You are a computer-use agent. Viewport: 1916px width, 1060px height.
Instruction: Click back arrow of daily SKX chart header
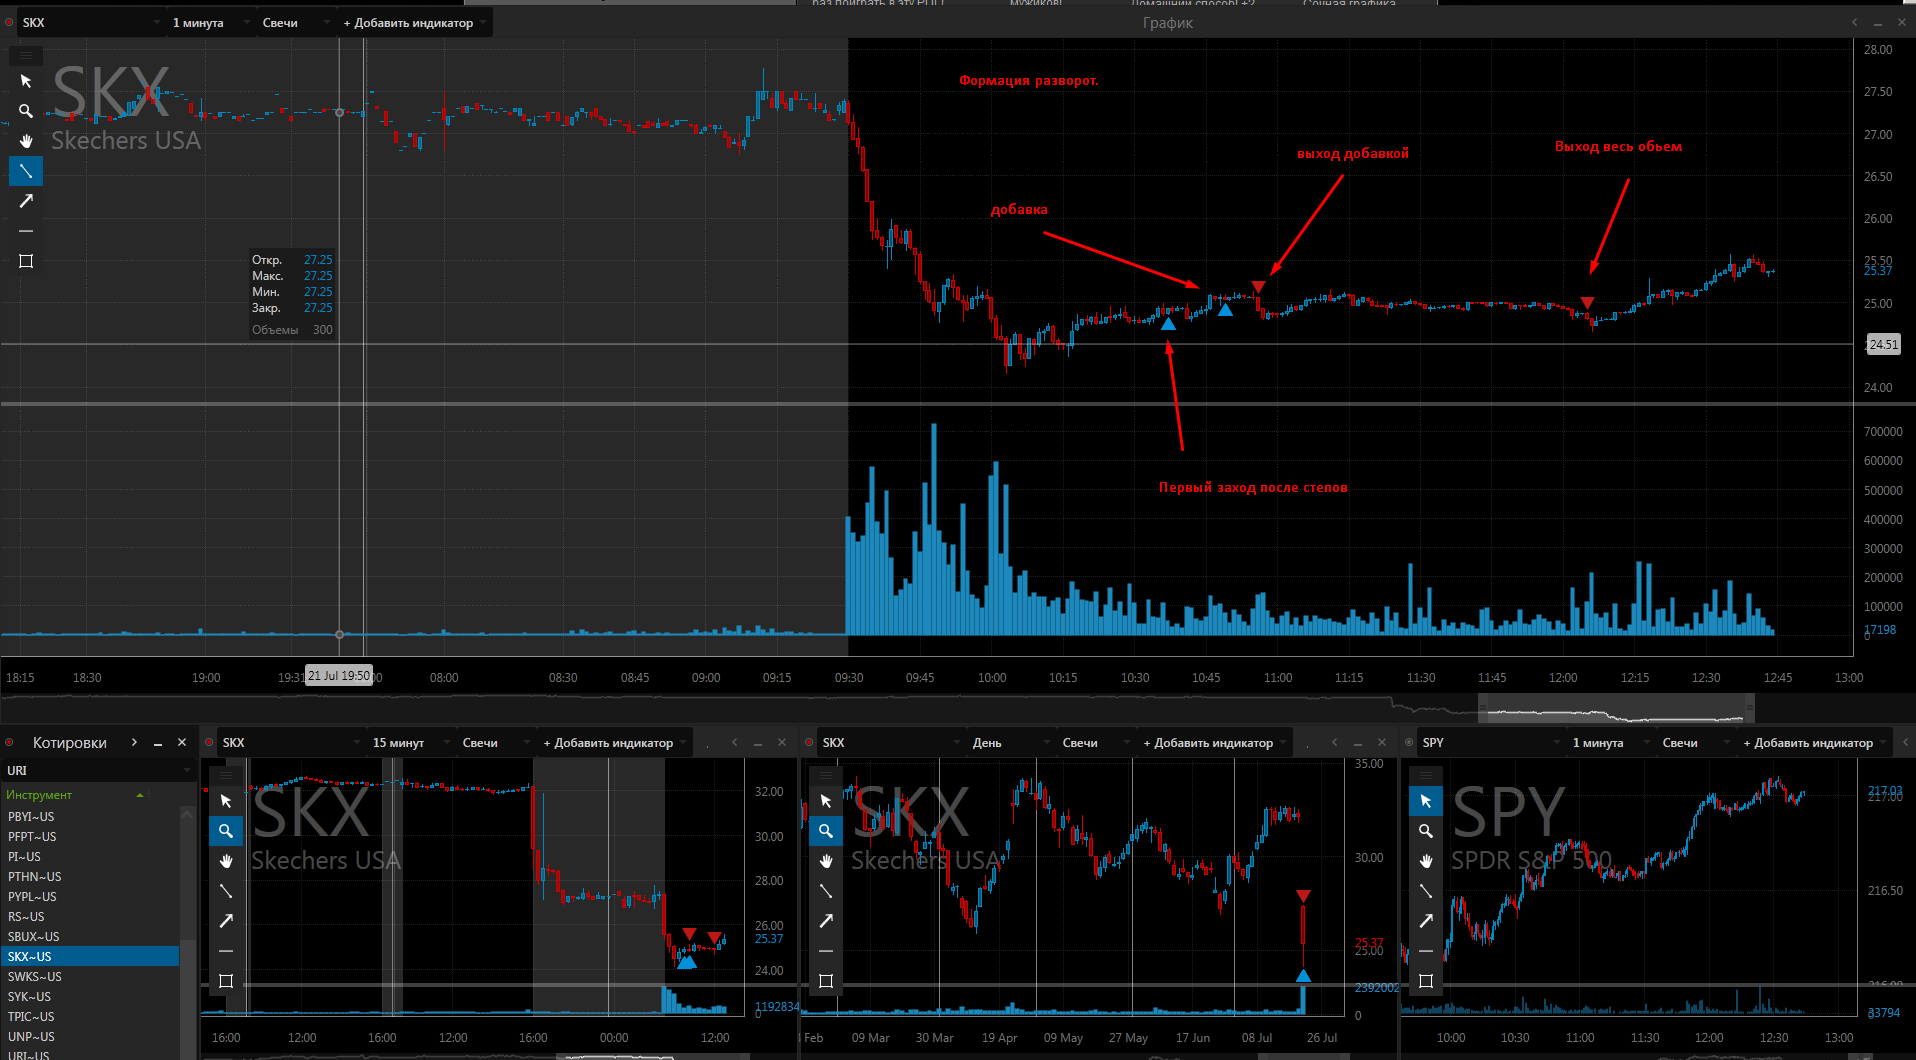(1334, 742)
